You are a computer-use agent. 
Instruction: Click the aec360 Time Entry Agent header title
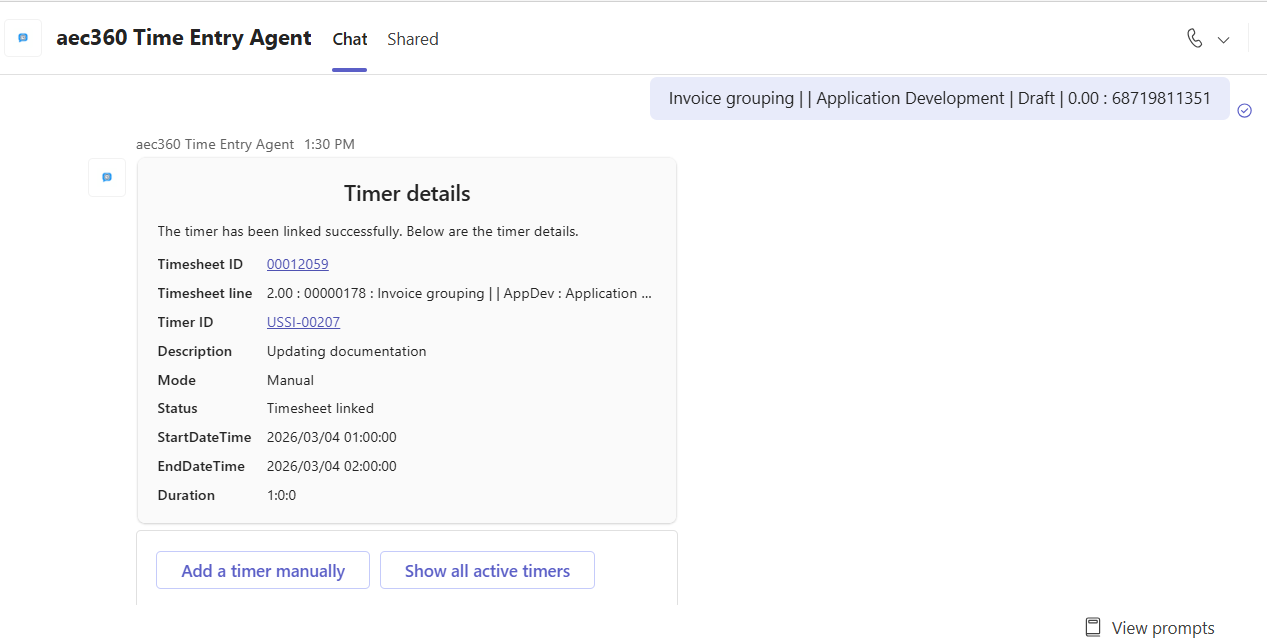184,39
